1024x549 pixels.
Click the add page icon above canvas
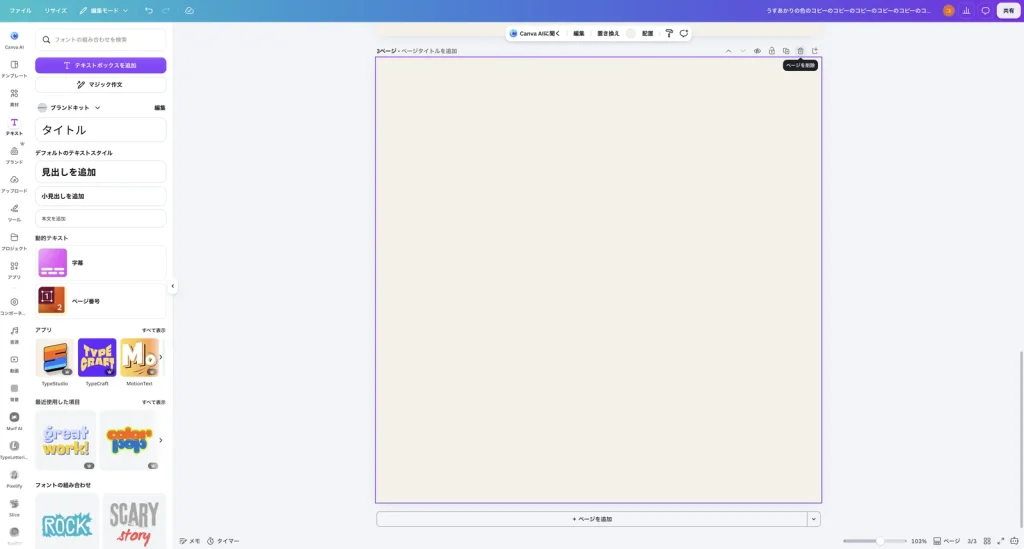point(814,51)
